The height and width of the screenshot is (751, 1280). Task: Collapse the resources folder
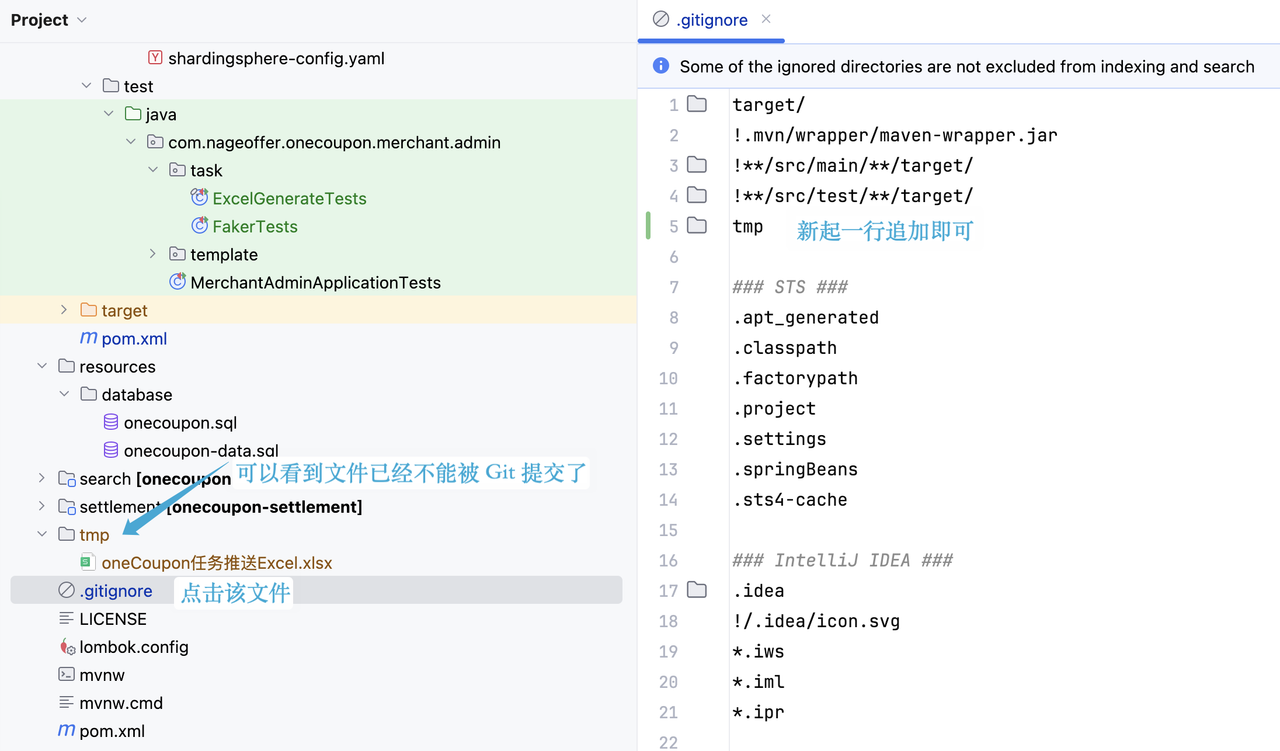pyautogui.click(x=42, y=366)
